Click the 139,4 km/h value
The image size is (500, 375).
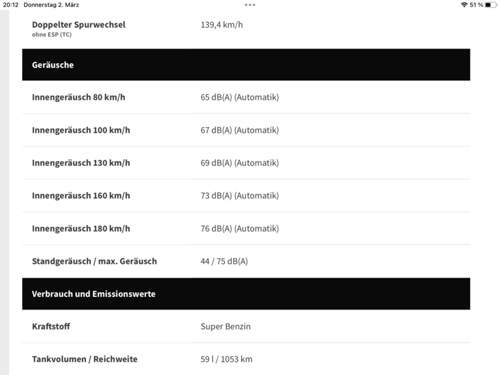(222, 25)
